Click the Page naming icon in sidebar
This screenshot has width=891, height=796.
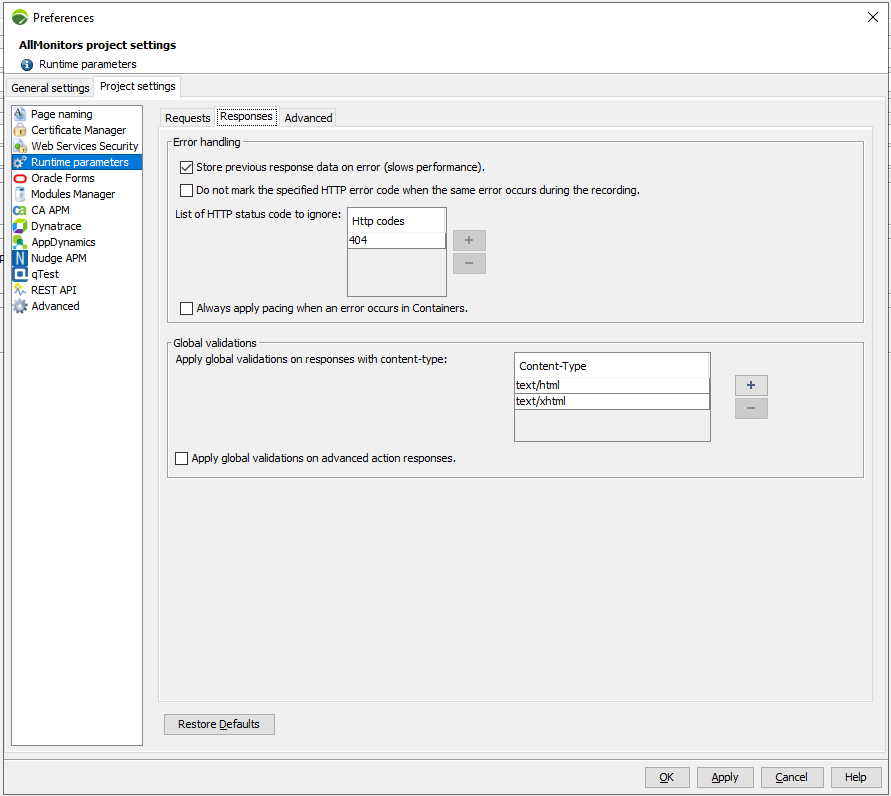[20, 114]
